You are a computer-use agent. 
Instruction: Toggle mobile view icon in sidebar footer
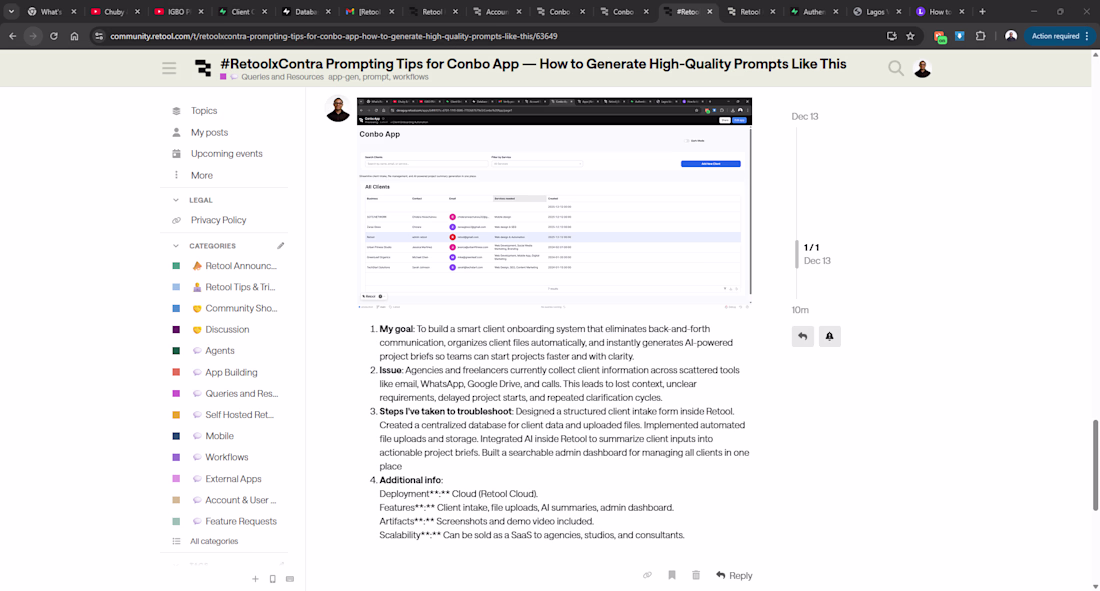(273, 579)
